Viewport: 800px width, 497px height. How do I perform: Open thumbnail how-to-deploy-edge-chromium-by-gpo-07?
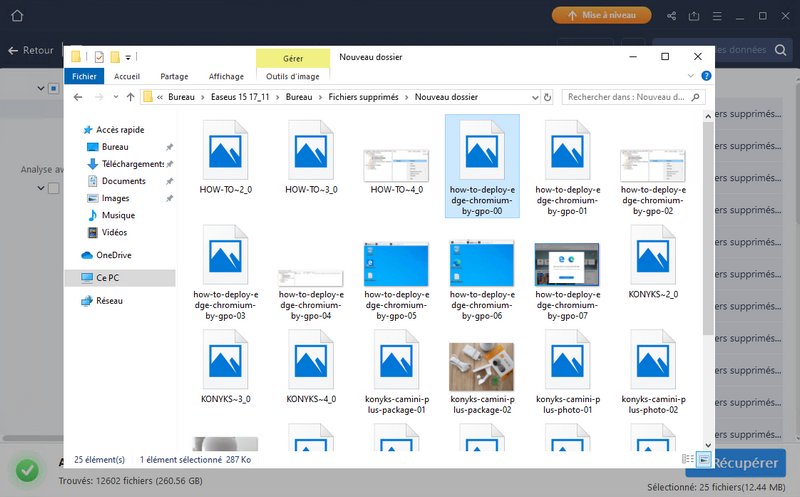pyautogui.click(x=567, y=264)
